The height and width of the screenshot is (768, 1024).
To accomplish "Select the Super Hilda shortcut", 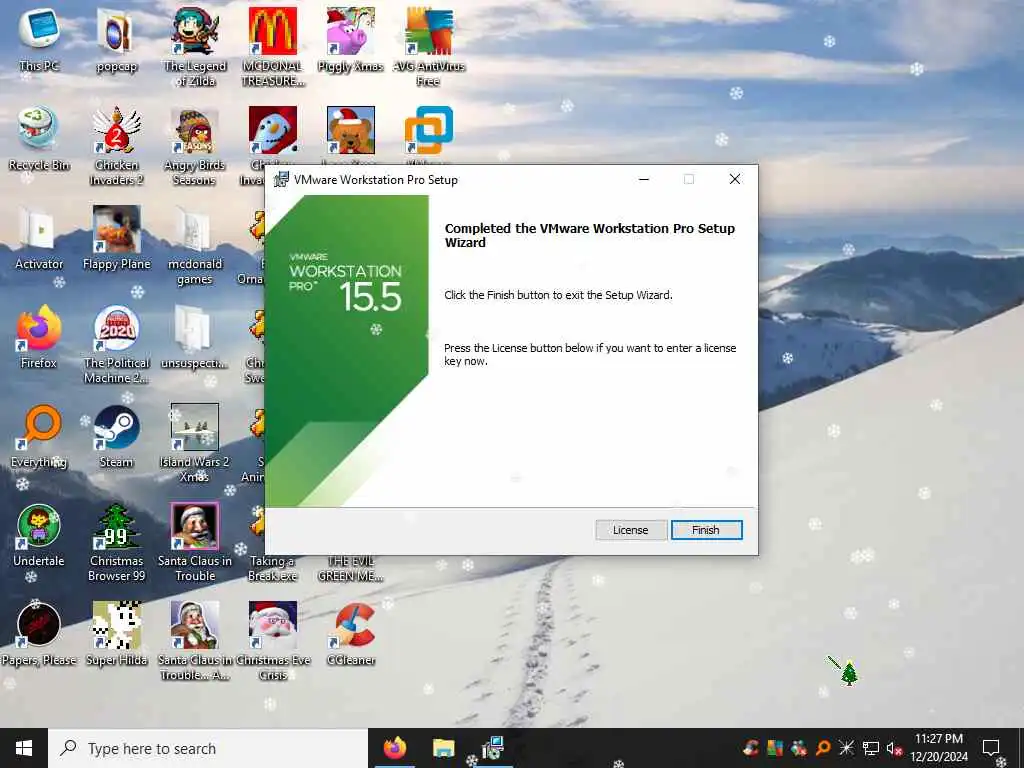I will pos(116,633).
